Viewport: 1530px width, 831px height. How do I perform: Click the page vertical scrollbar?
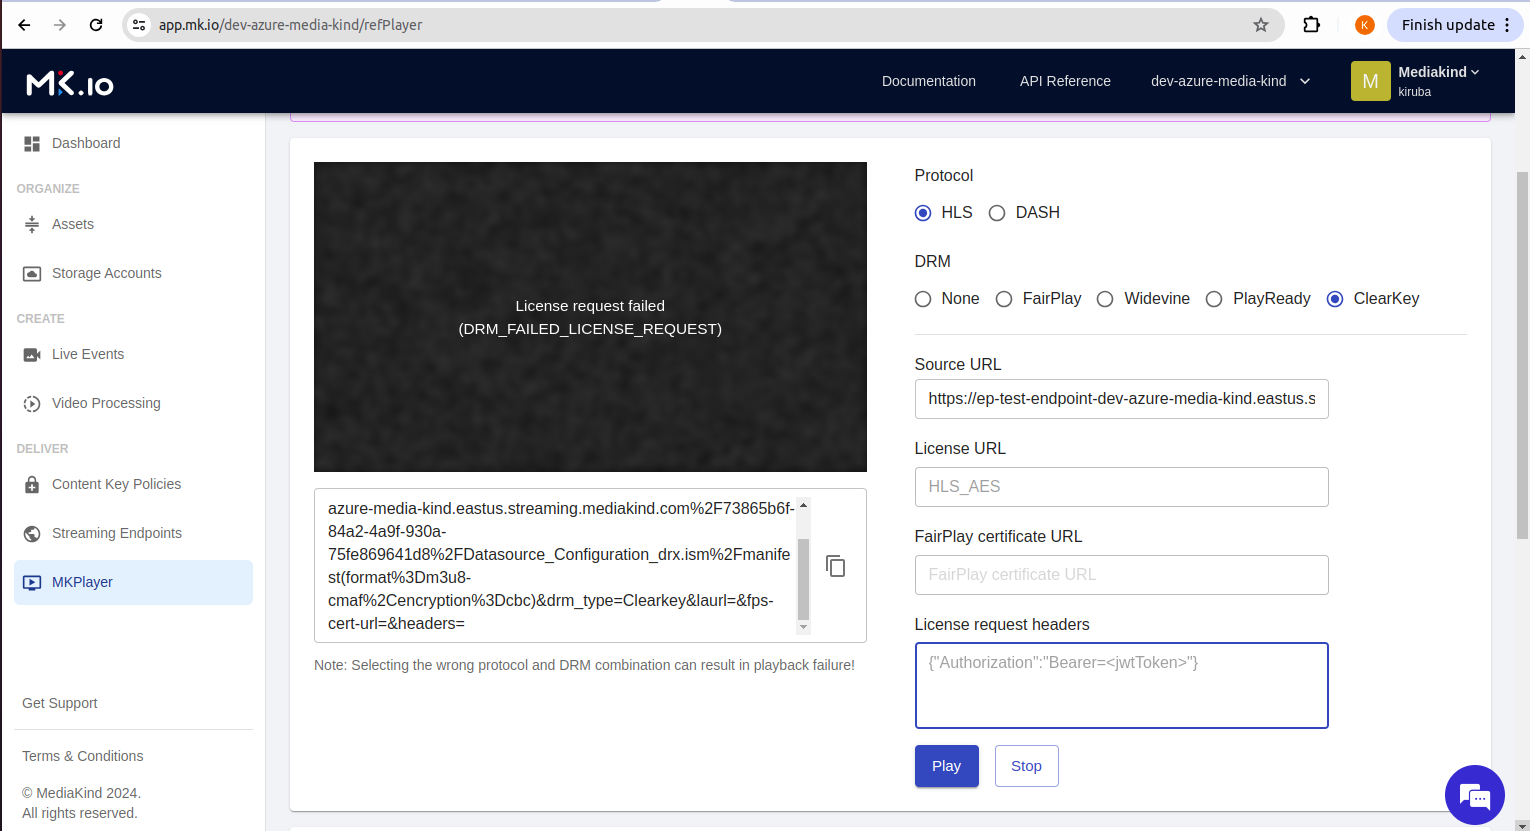pyautogui.click(x=1522, y=355)
